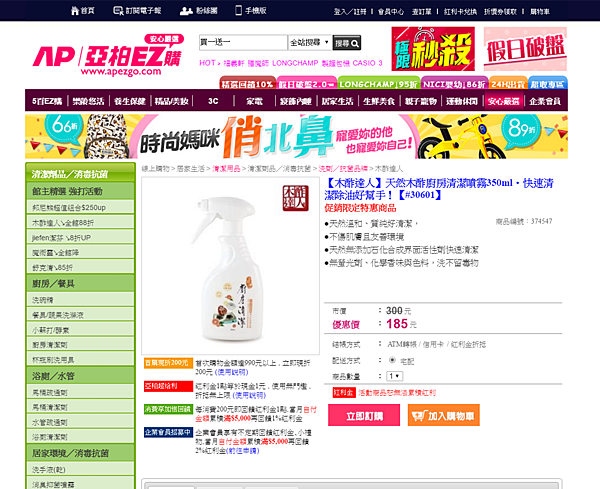Click the 安心嚴選 speech bubble badge on logo
600x489 pixels.
pos(164,39)
